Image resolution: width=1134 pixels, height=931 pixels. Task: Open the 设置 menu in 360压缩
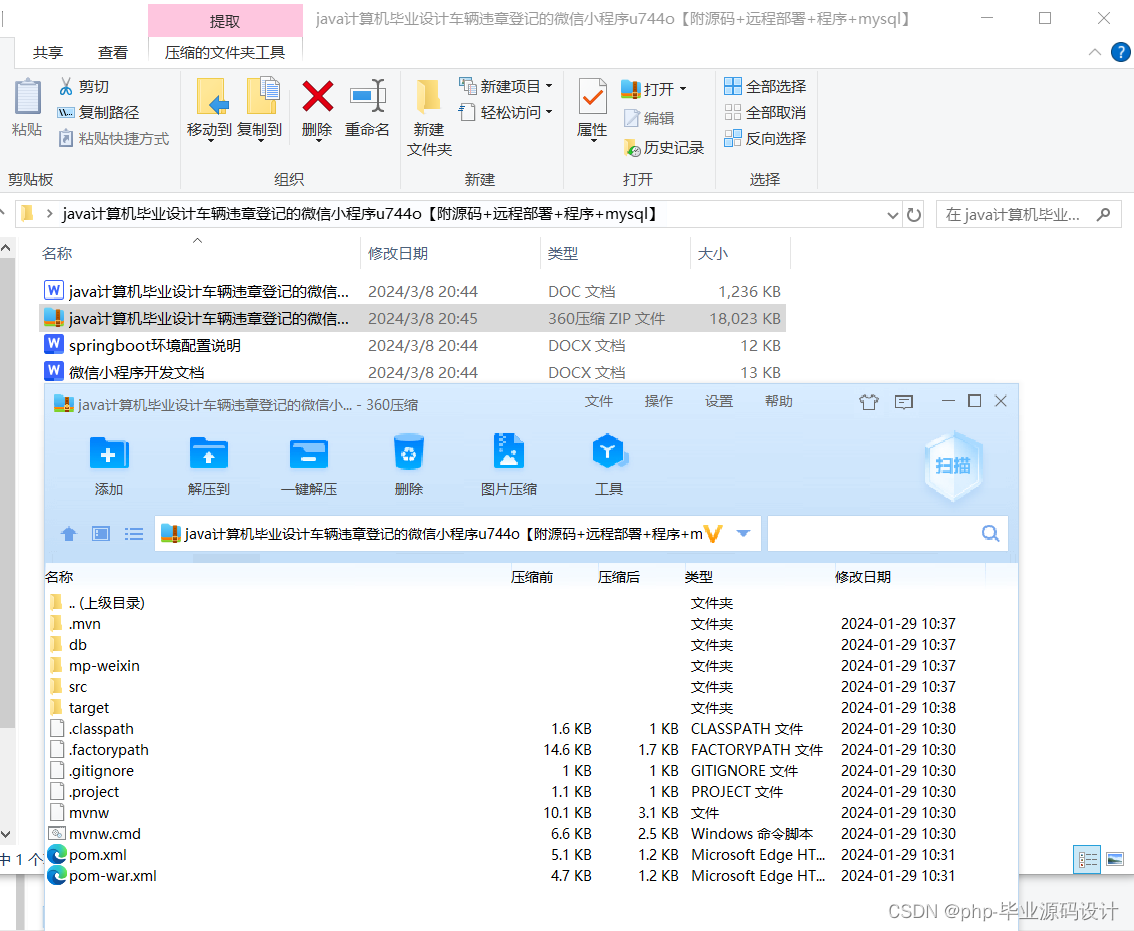click(718, 401)
